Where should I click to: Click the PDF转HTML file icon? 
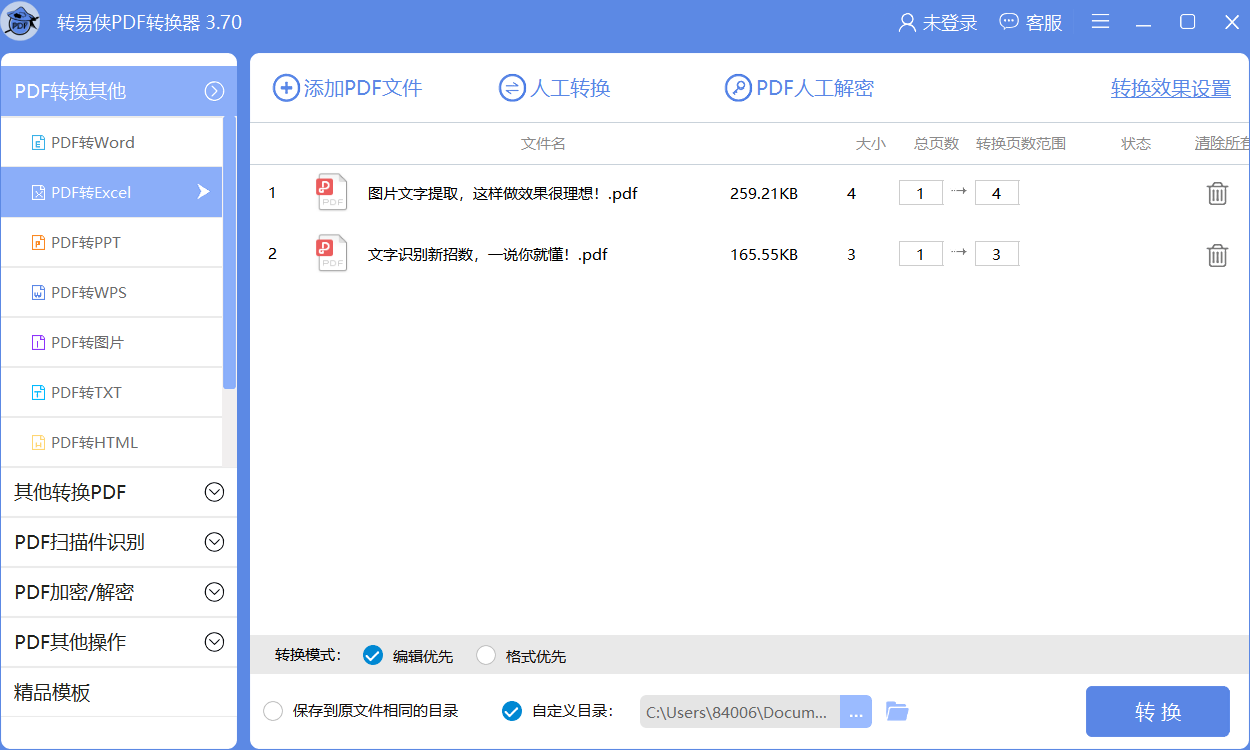(x=39, y=443)
